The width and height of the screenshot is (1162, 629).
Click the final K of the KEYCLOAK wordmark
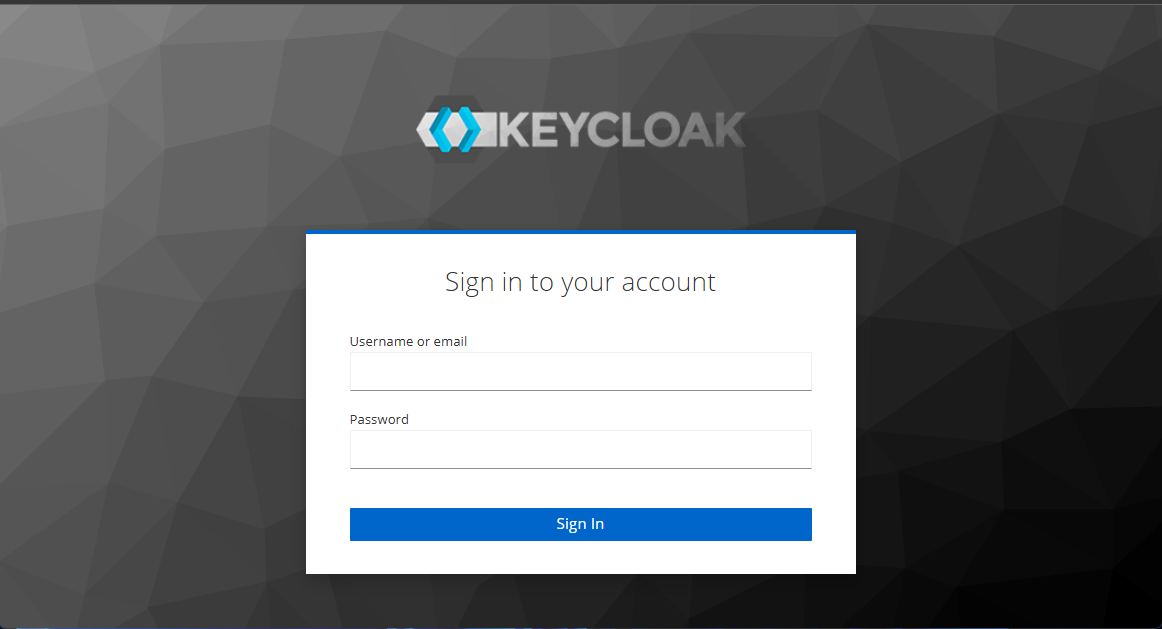click(x=727, y=130)
